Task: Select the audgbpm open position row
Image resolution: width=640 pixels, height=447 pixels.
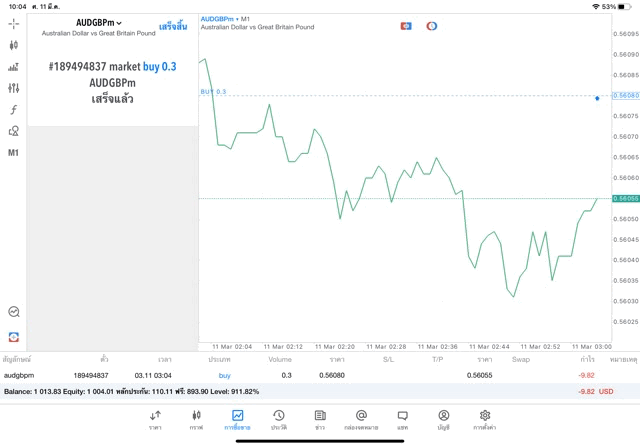Action: [x=300, y=375]
